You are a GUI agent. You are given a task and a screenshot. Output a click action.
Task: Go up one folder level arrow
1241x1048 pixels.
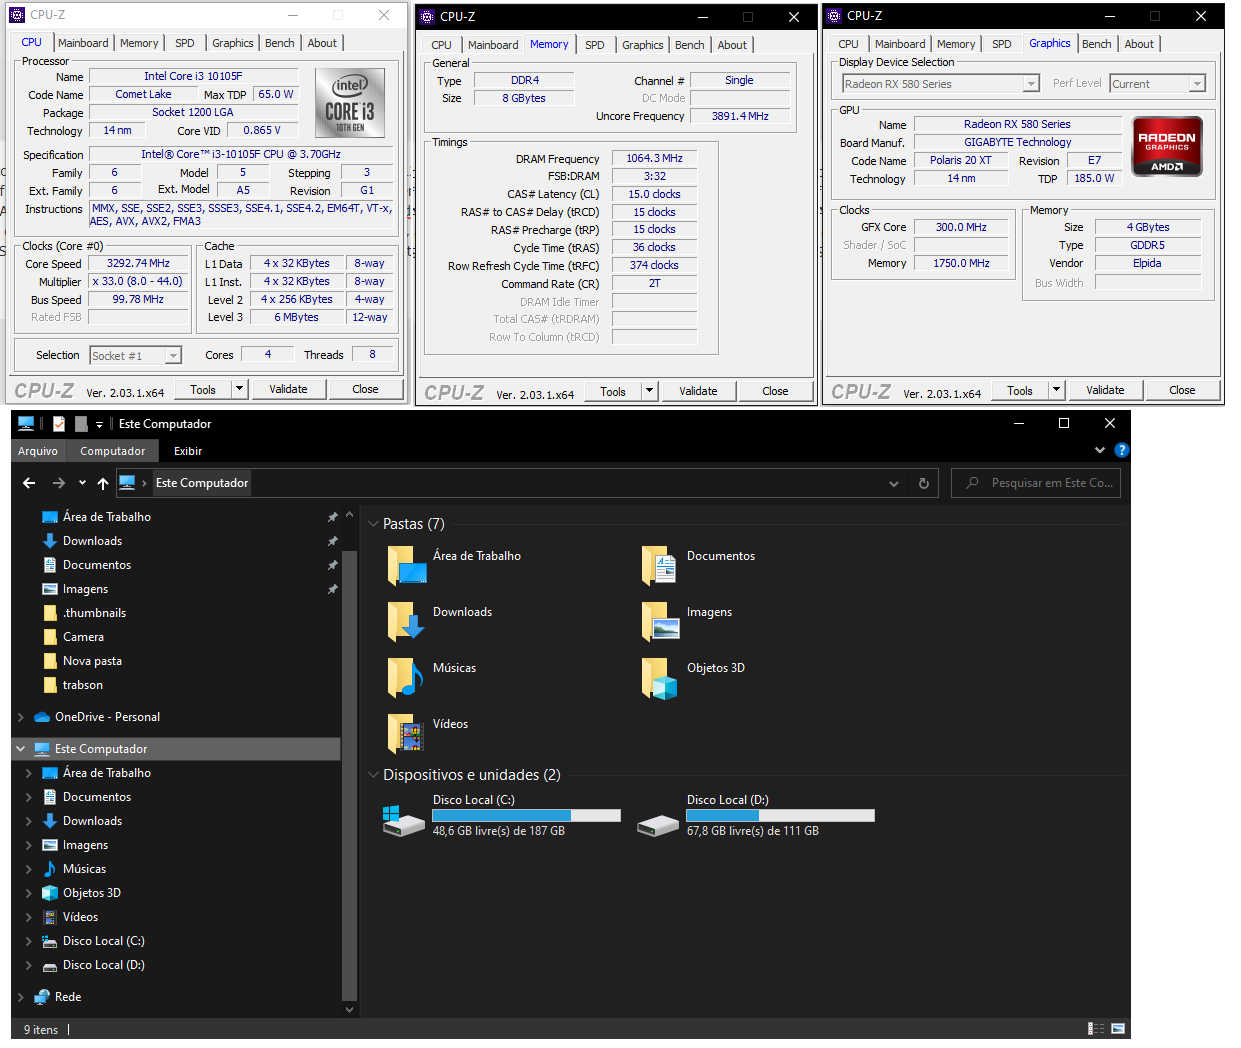[x=103, y=483]
